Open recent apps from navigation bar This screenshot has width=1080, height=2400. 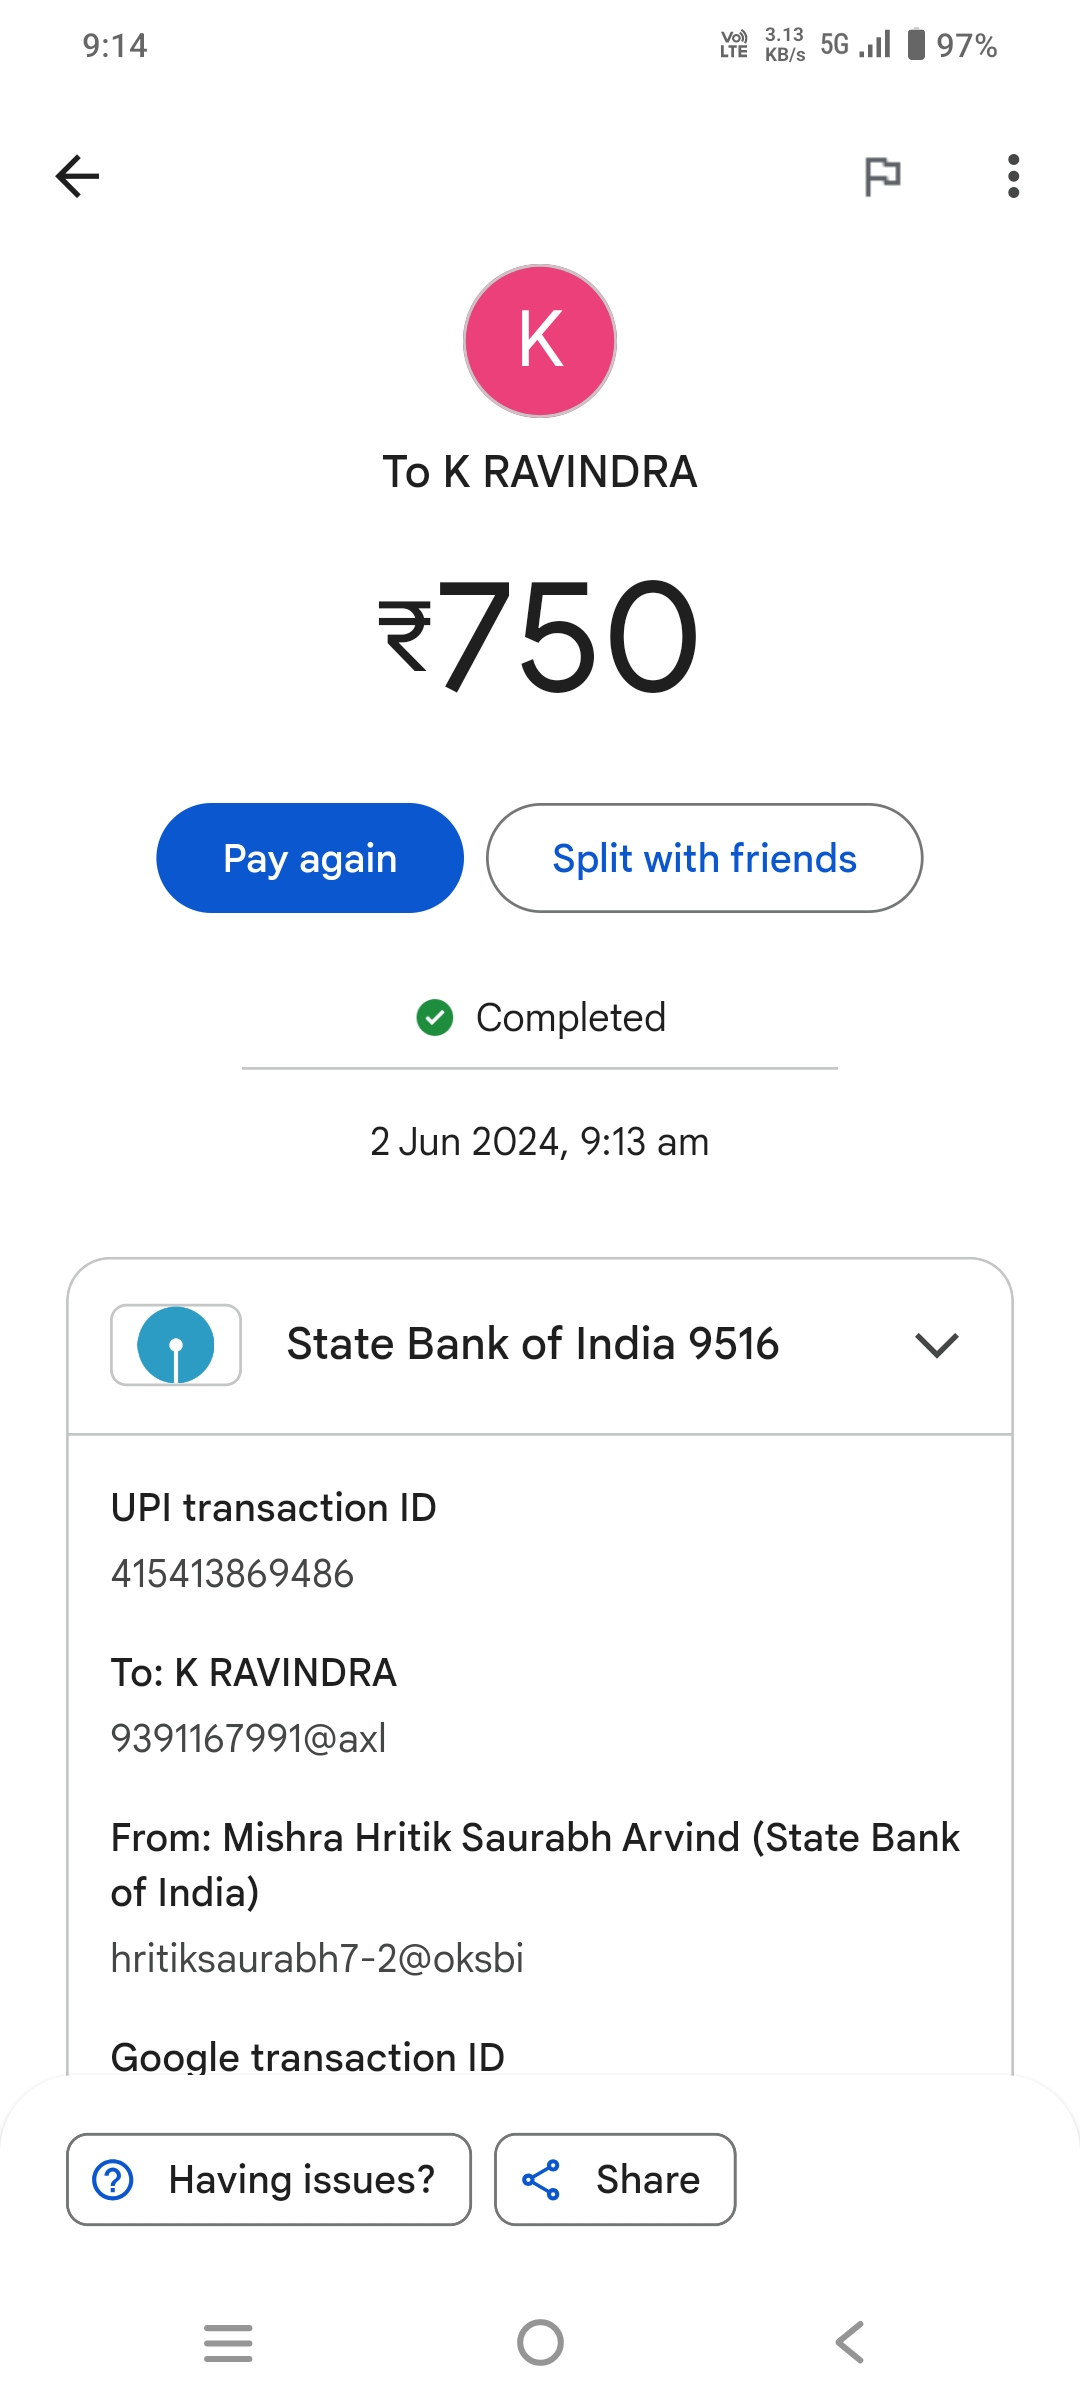(x=228, y=2343)
